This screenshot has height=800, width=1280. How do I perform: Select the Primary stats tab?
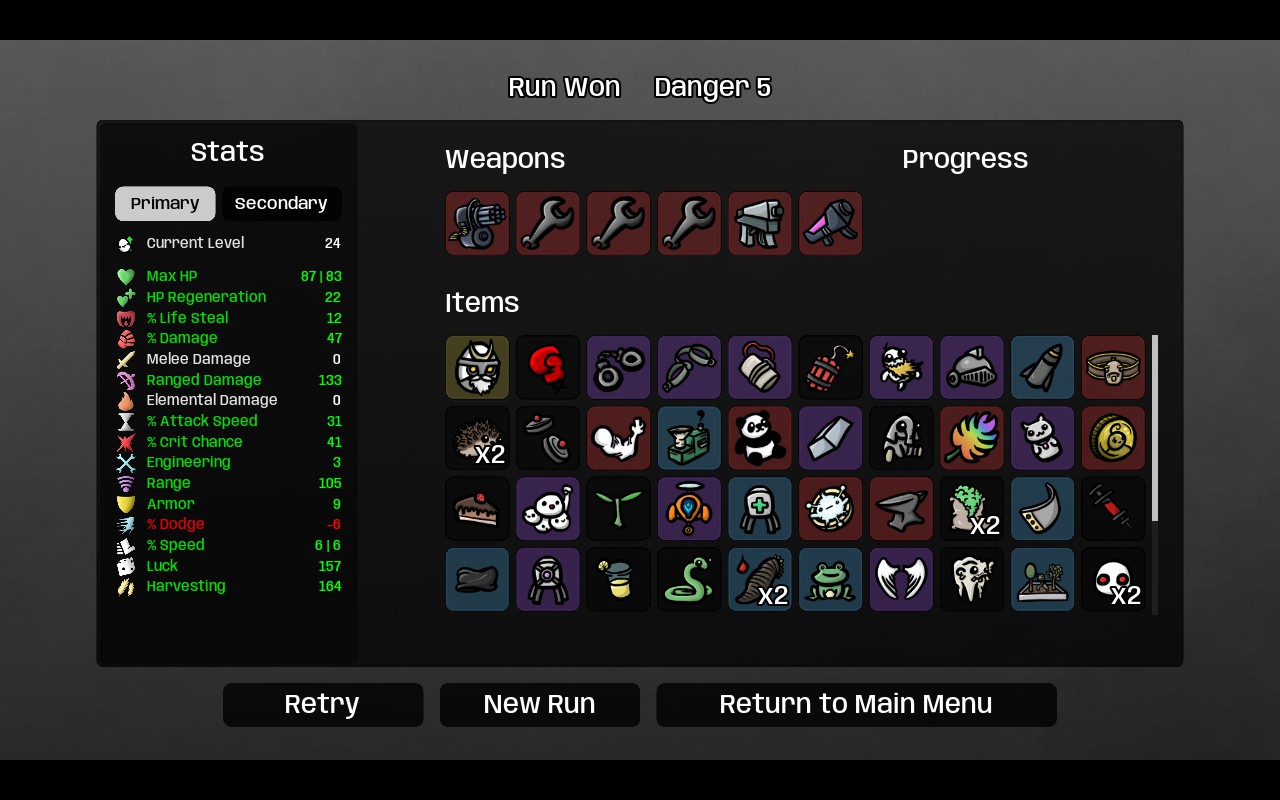pos(165,204)
